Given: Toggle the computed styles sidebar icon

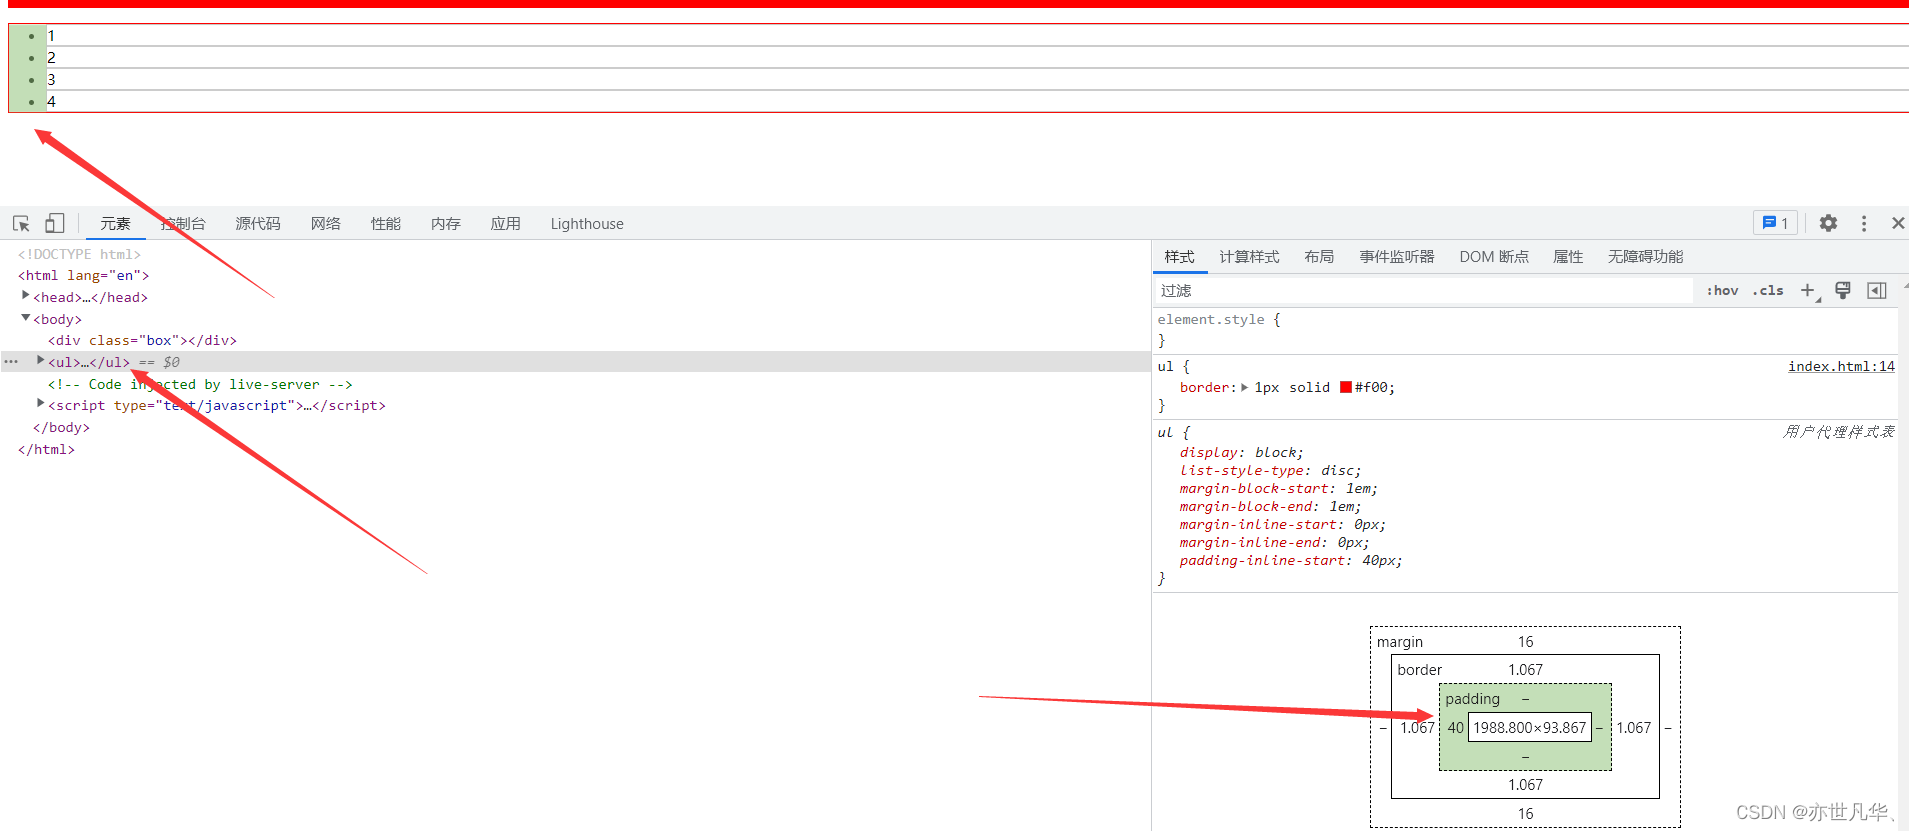Looking at the screenshot, I should pyautogui.click(x=1877, y=290).
